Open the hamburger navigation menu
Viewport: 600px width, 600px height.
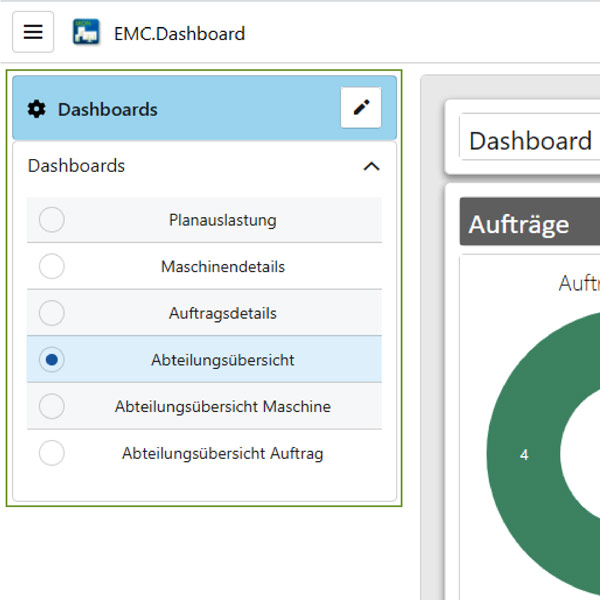click(33, 32)
